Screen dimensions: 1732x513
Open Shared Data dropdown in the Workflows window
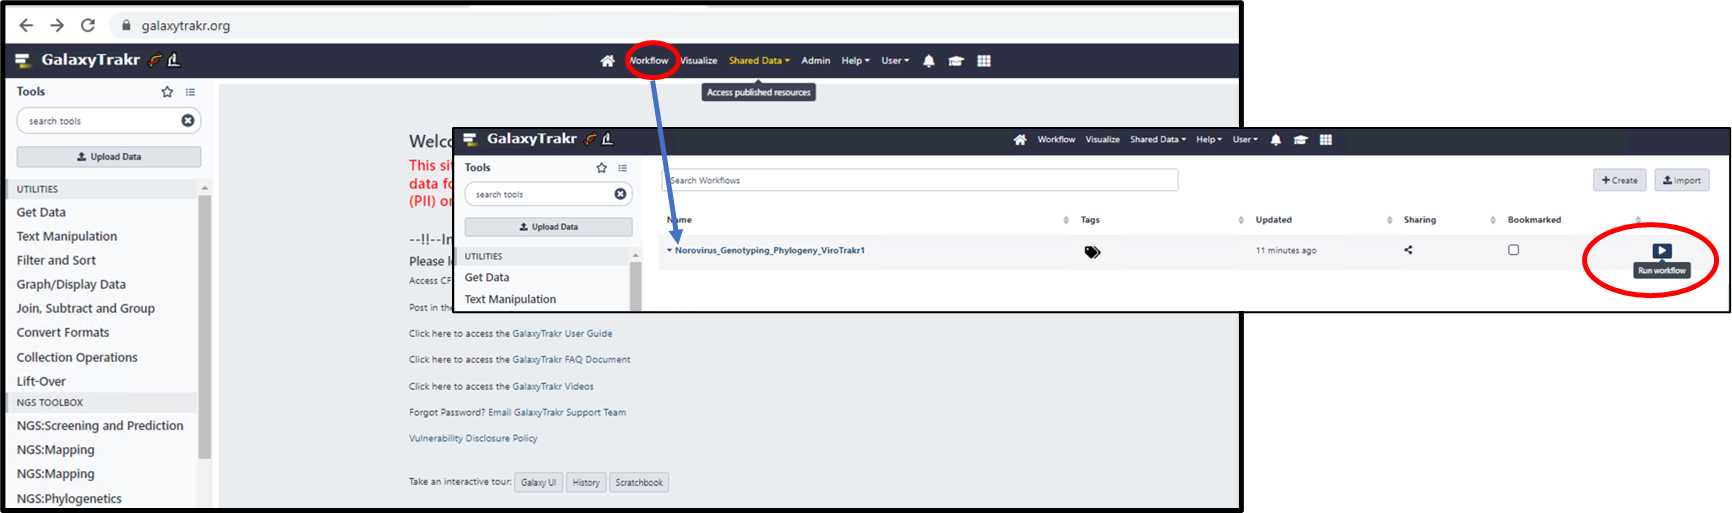[x=1158, y=140]
